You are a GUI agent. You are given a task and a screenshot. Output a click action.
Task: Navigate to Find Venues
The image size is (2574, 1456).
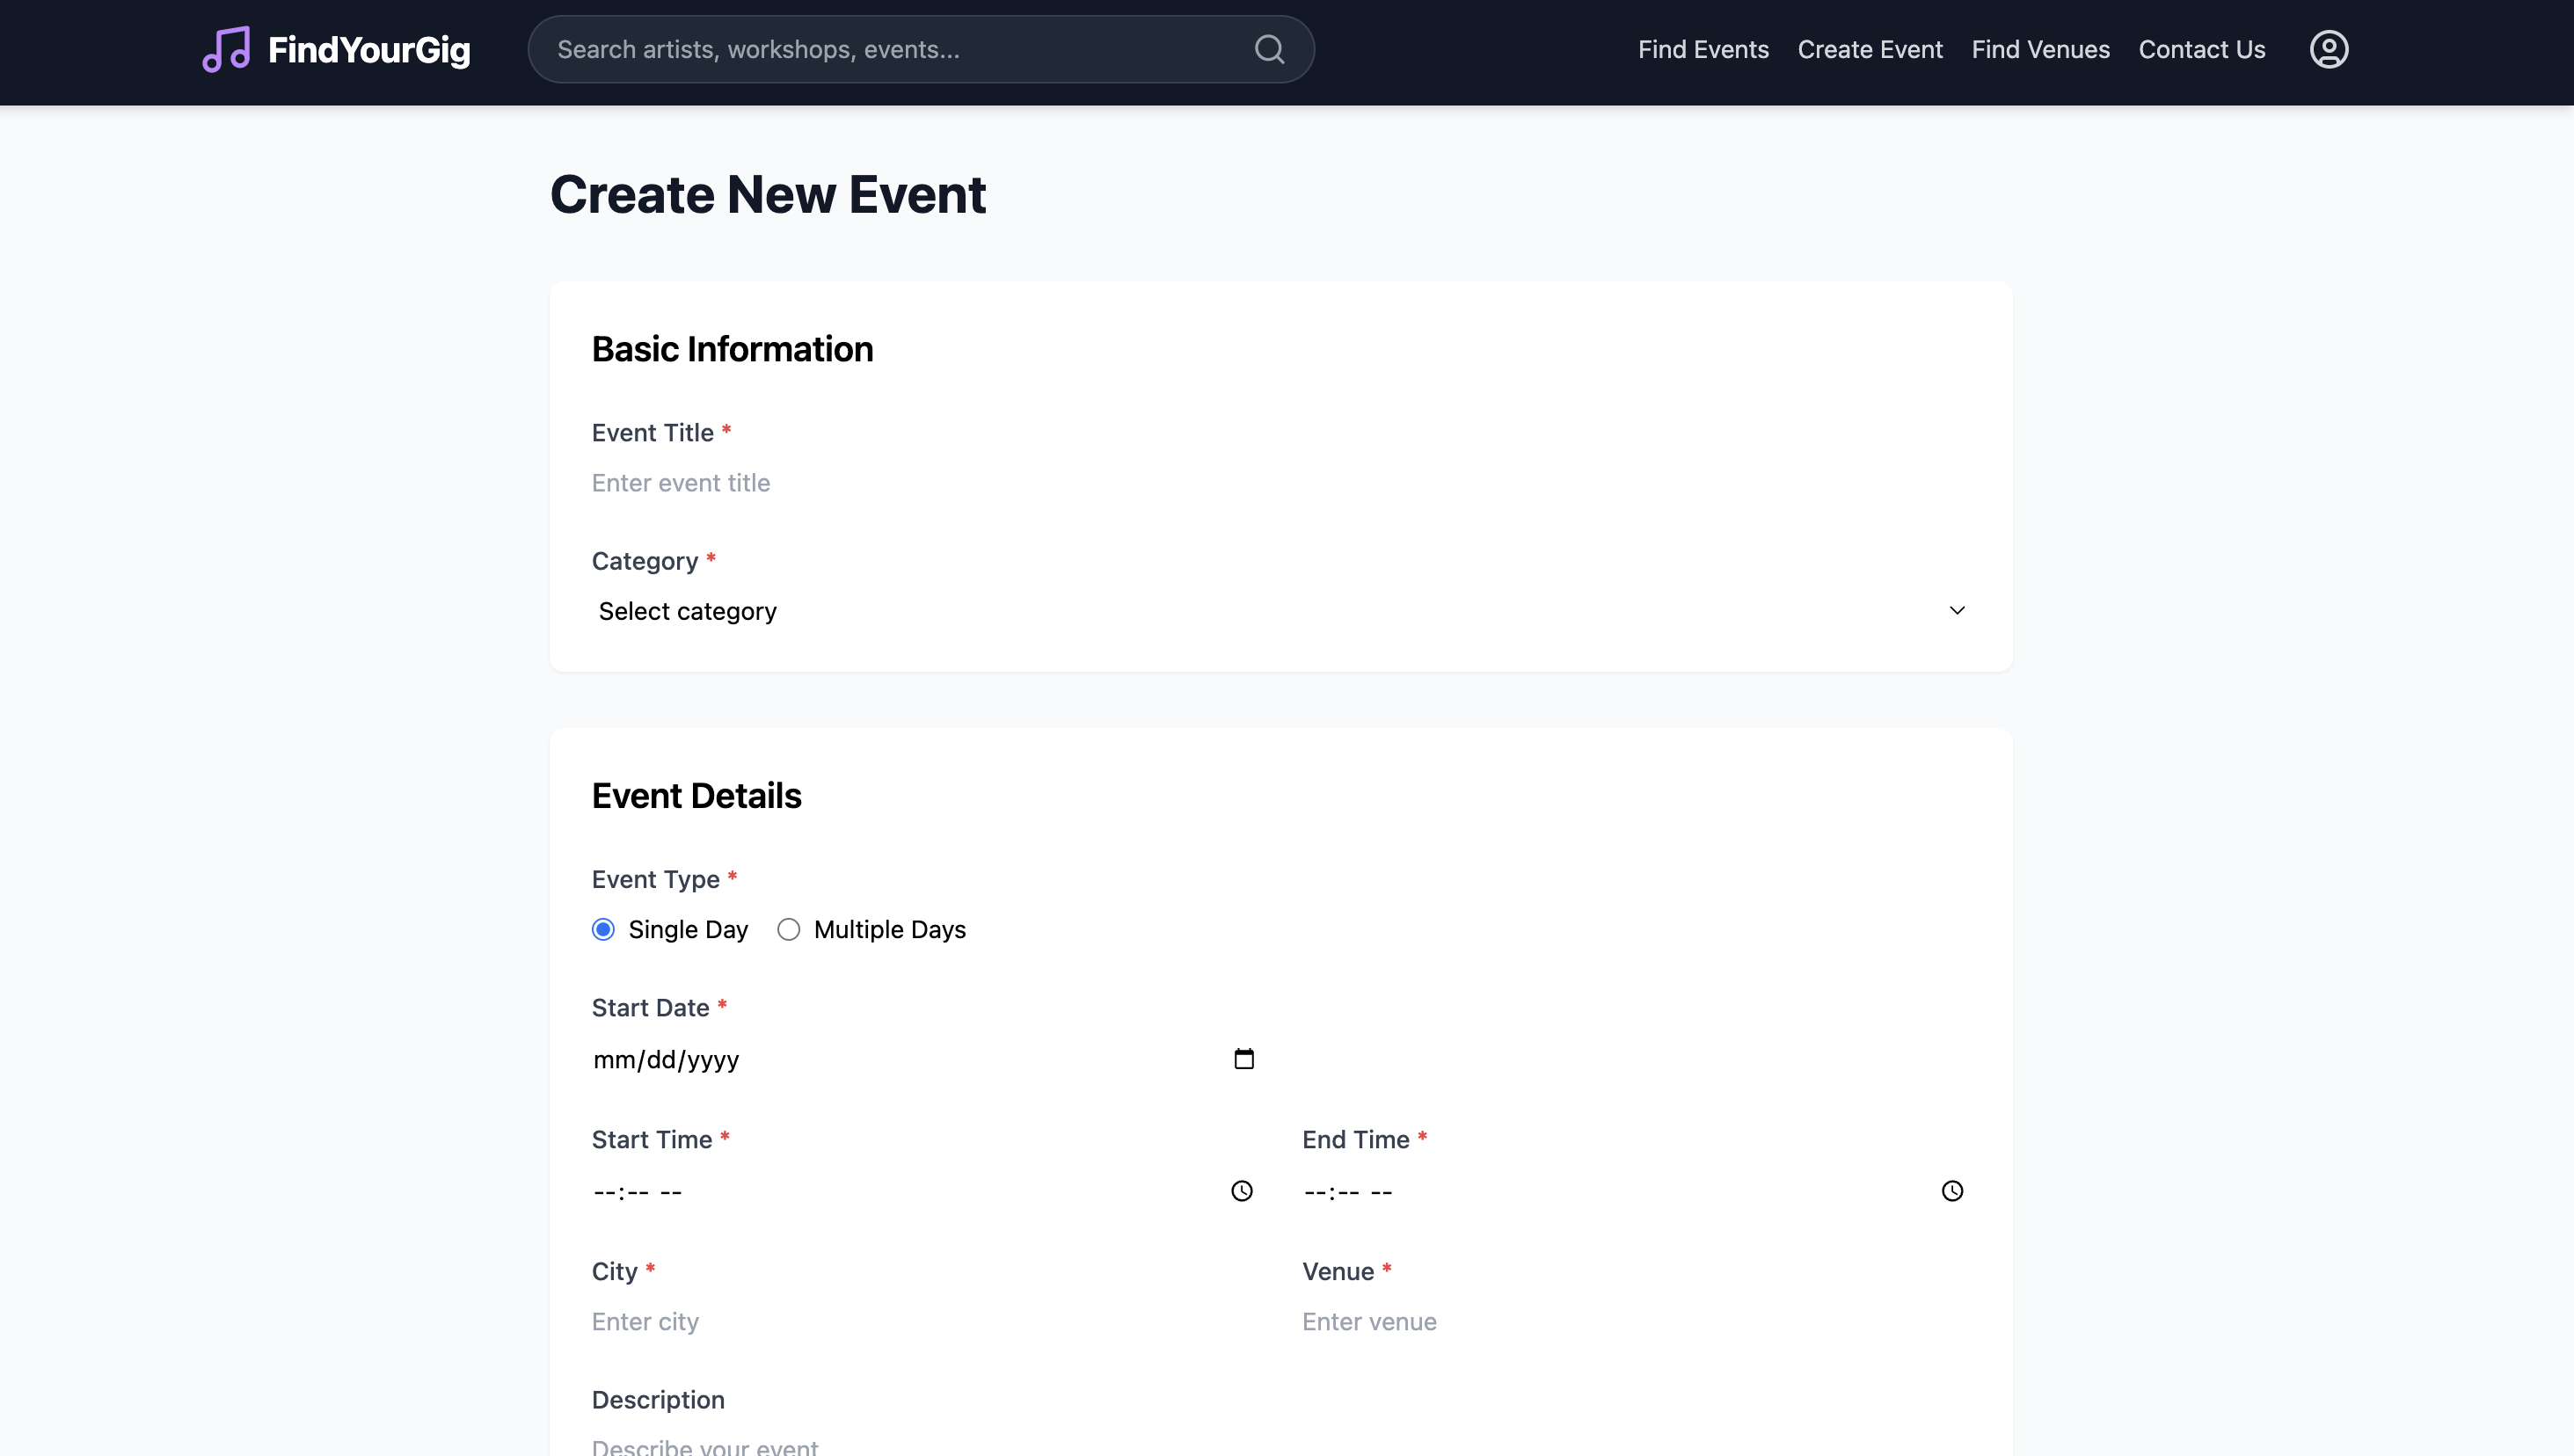coord(2040,49)
